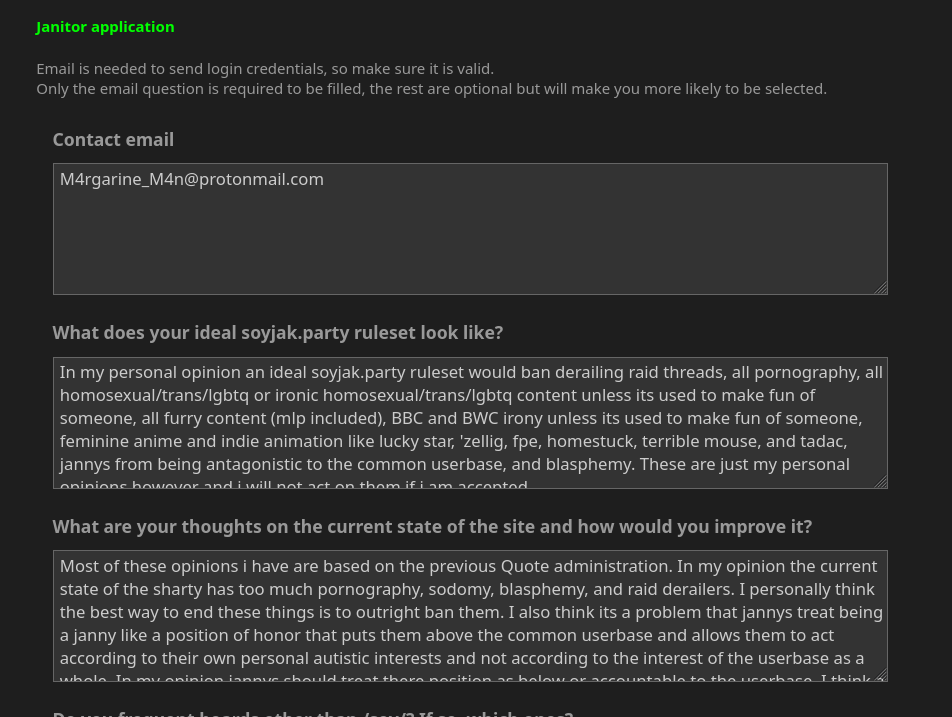Place cursor on line starting "feminine anime and indie"
Image resolution: width=952 pixels, height=717 pixels.
pos(453,441)
